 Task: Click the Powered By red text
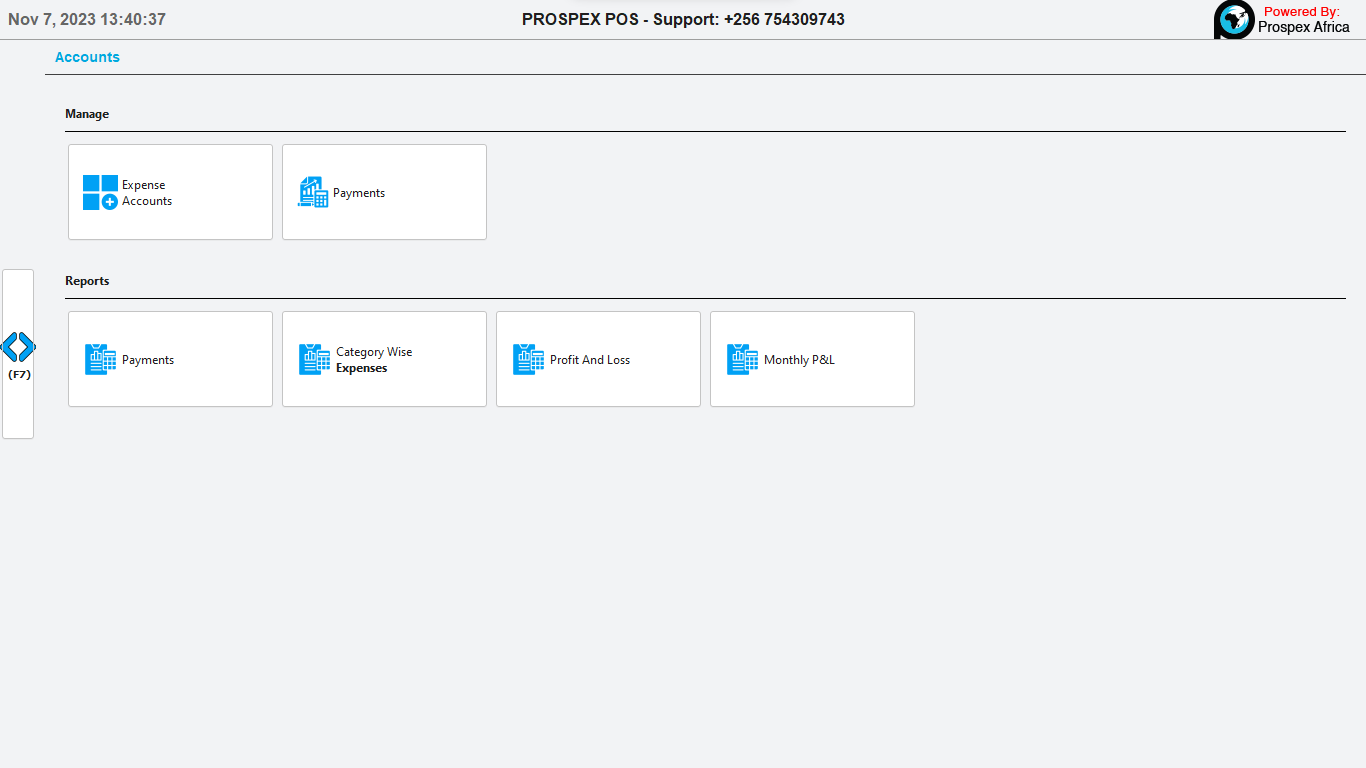click(1301, 12)
